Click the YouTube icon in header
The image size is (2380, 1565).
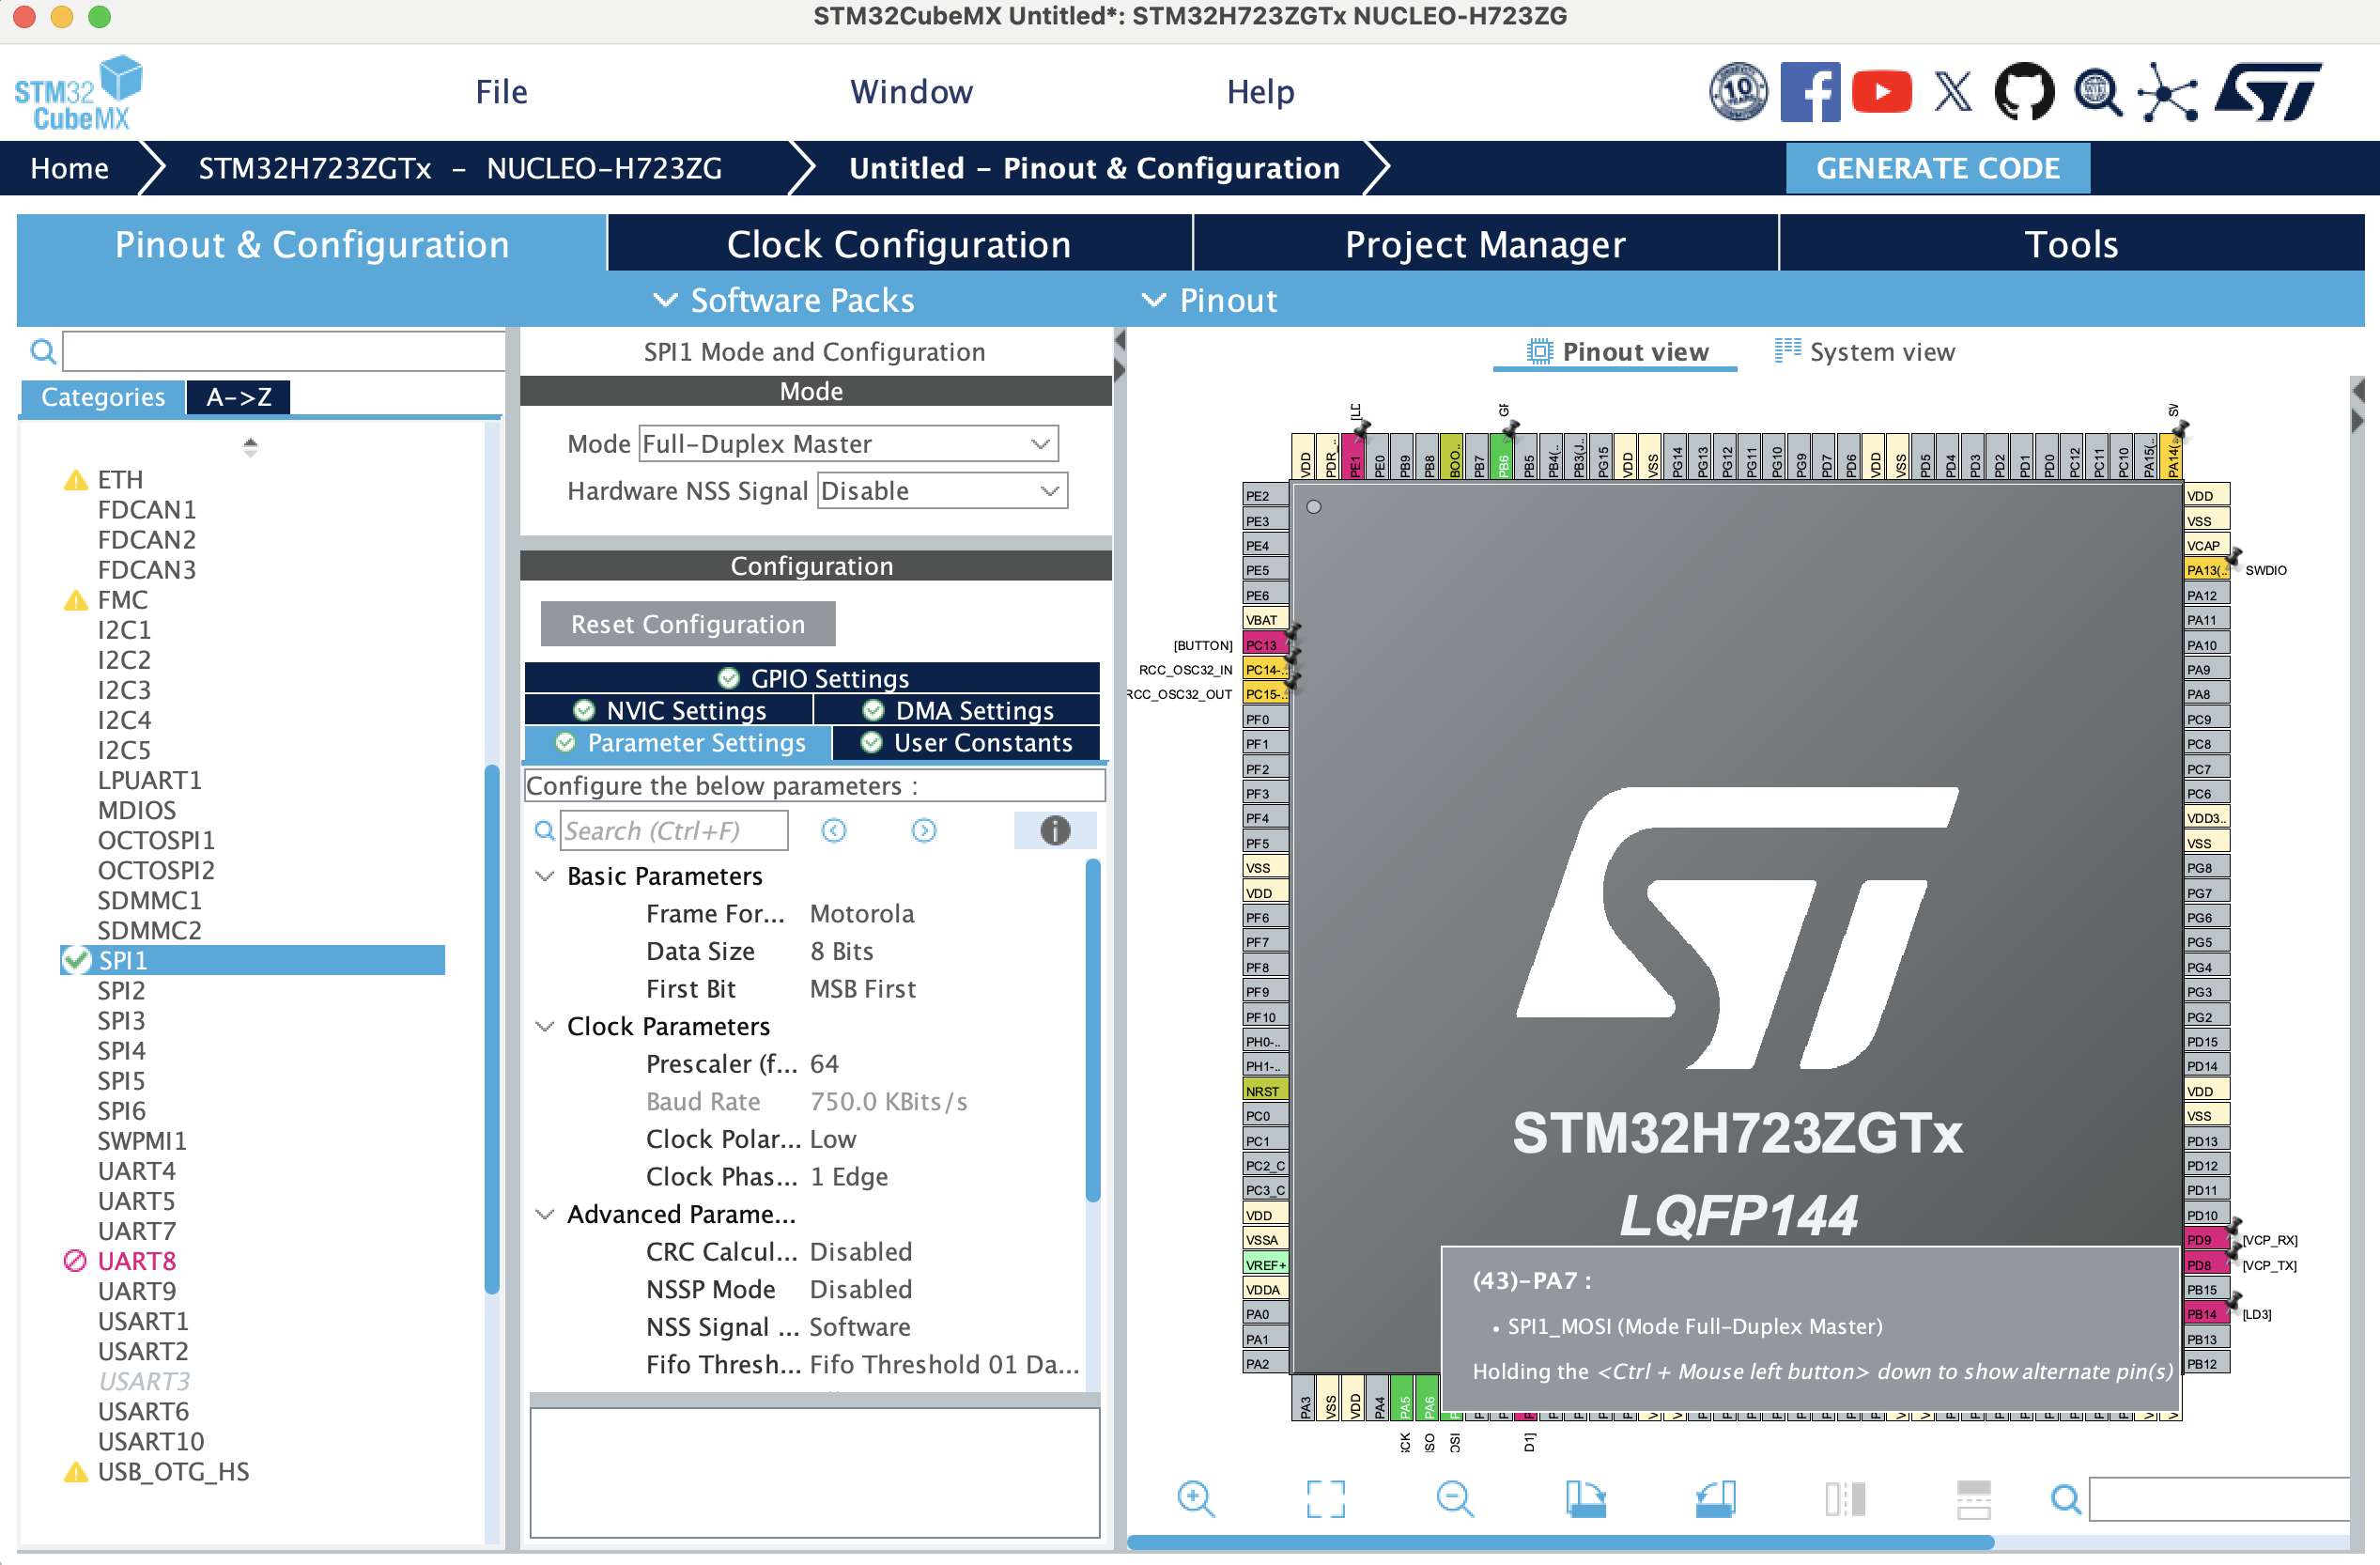[x=1880, y=93]
